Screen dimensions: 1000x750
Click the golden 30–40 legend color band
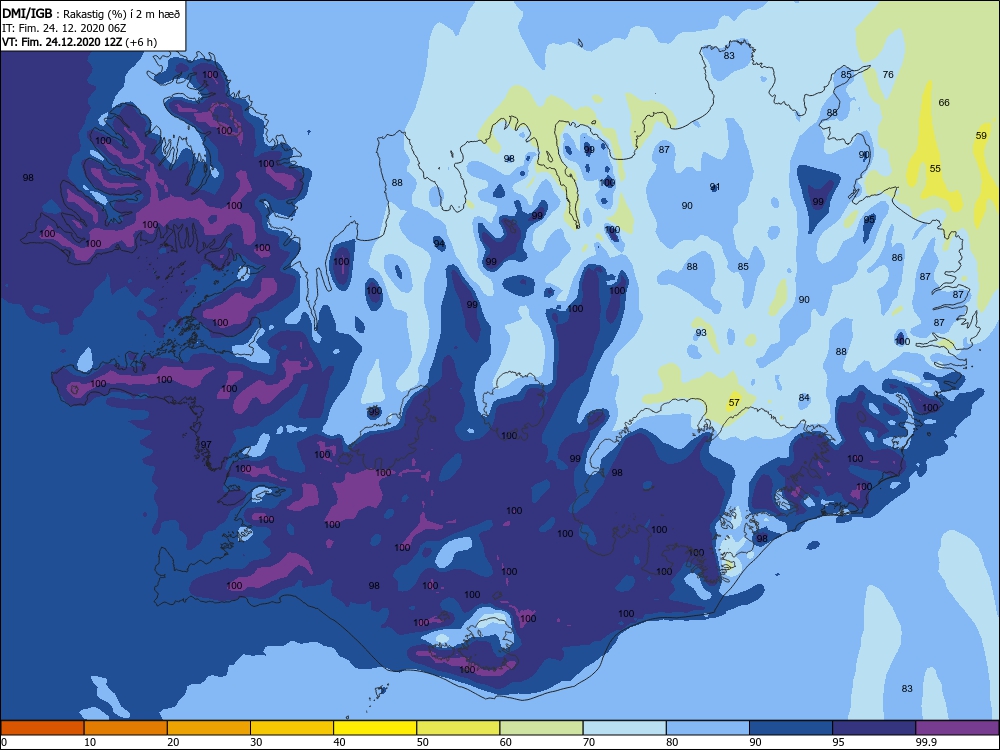(292, 728)
